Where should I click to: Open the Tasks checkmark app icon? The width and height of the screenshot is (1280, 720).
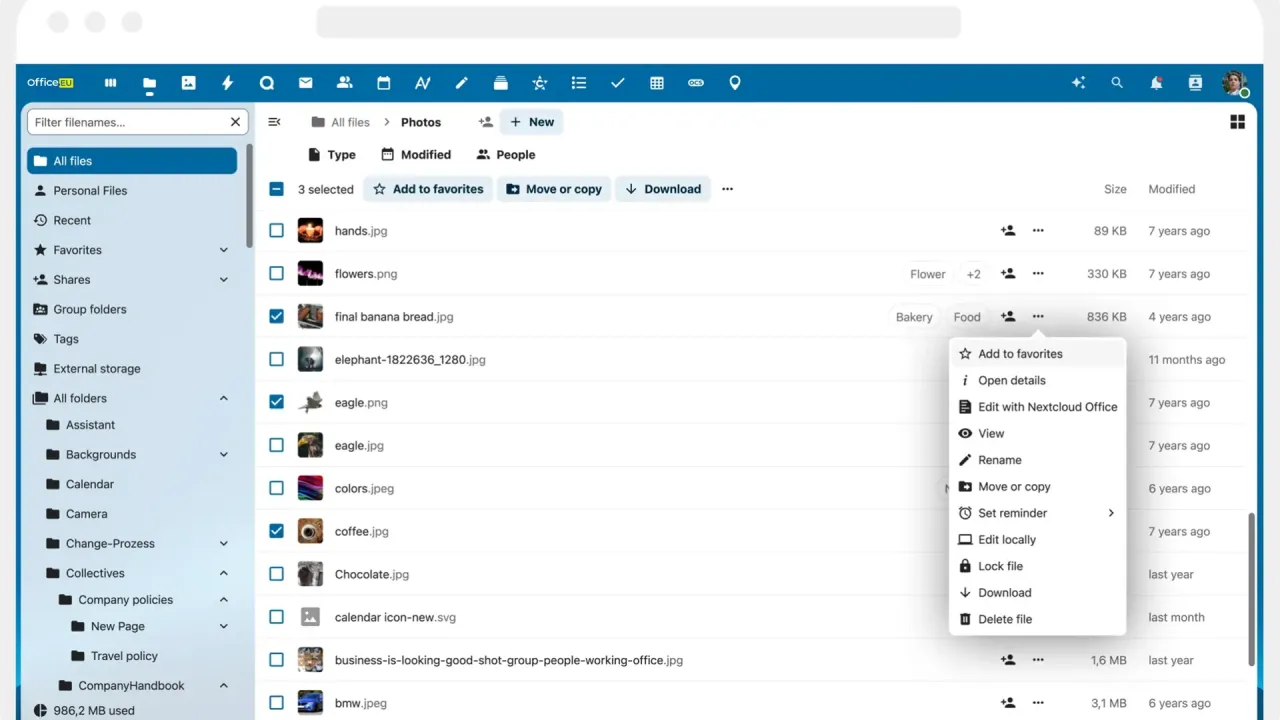(617, 83)
